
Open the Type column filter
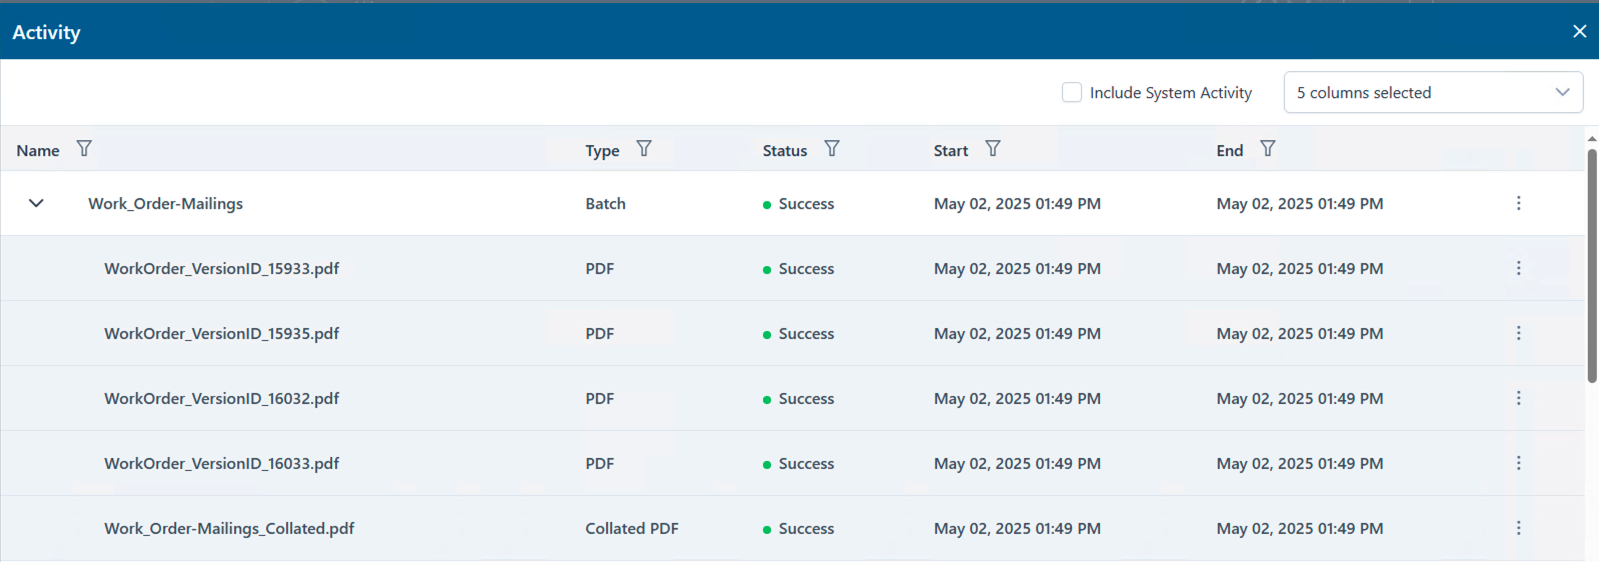pyautogui.click(x=644, y=149)
